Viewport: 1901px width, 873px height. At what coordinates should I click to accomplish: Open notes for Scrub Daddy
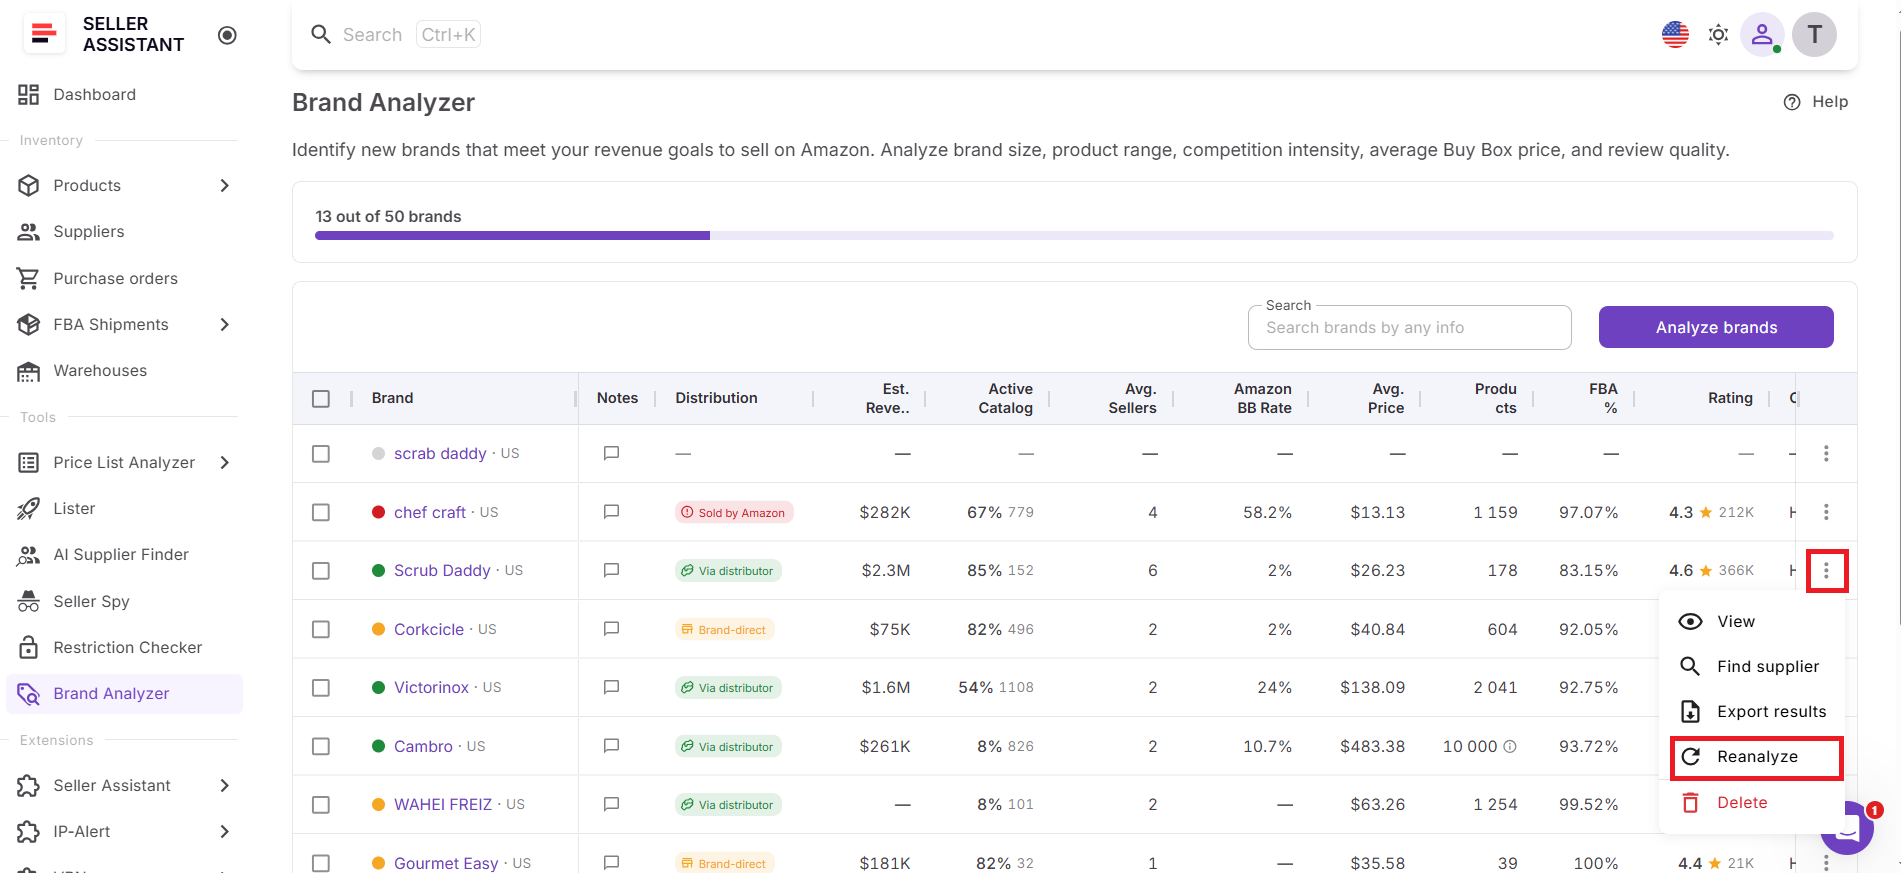[x=612, y=570]
